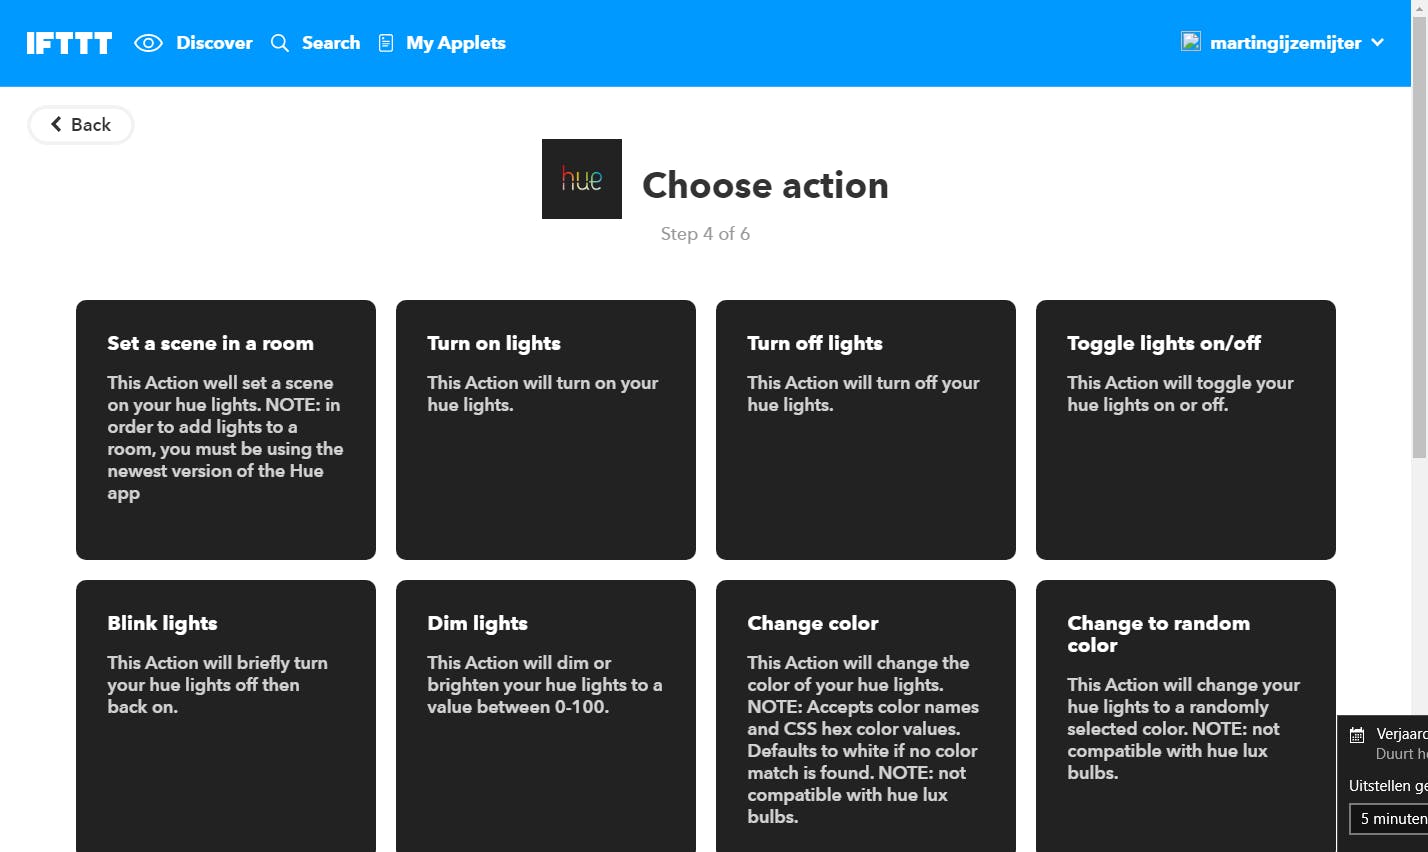This screenshot has width=1428, height=852.
Task: Select the Change color action card
Action: (x=866, y=715)
